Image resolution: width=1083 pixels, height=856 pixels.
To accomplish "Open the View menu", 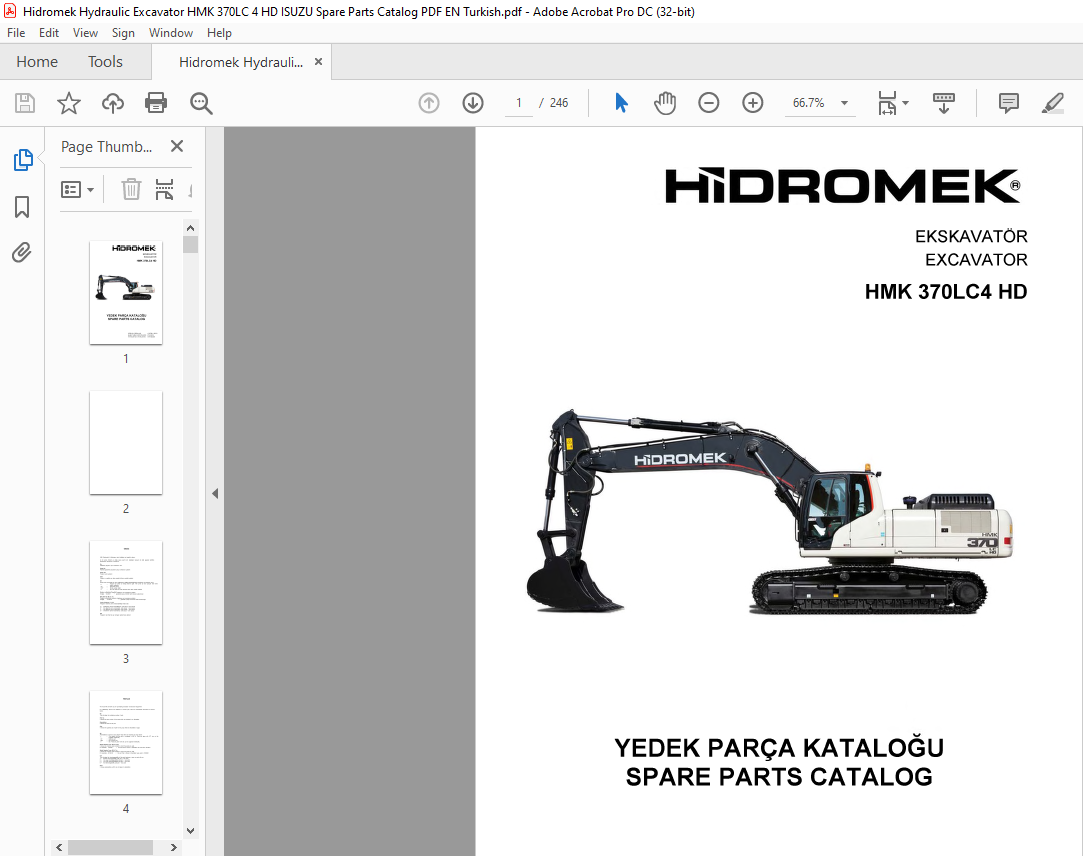I will pyautogui.click(x=85, y=32).
